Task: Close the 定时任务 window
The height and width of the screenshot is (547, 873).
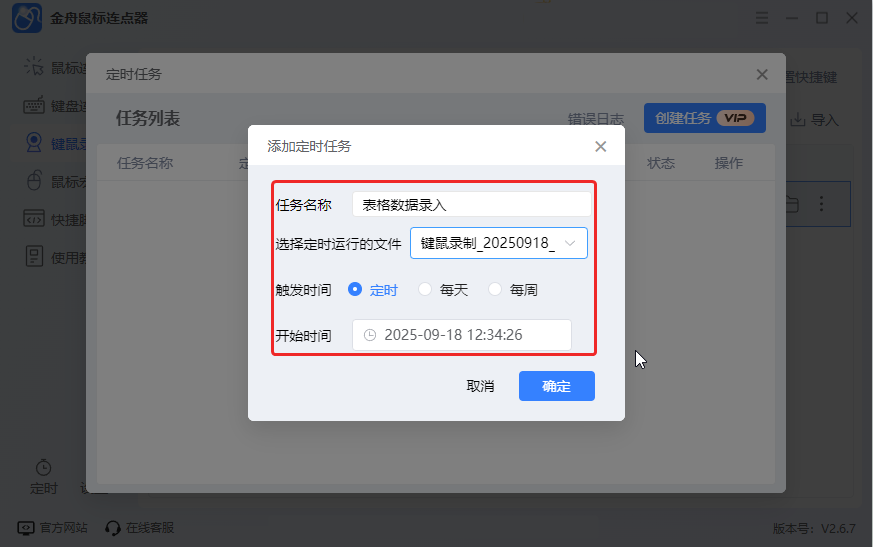Action: click(x=762, y=75)
